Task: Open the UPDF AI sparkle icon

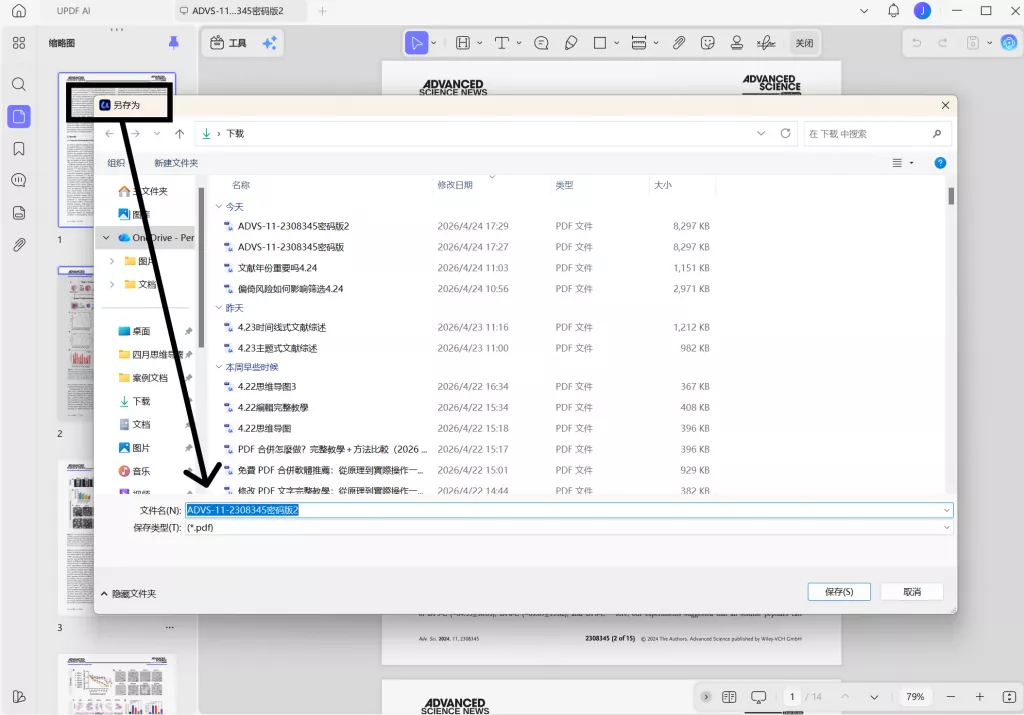Action: [x=269, y=43]
